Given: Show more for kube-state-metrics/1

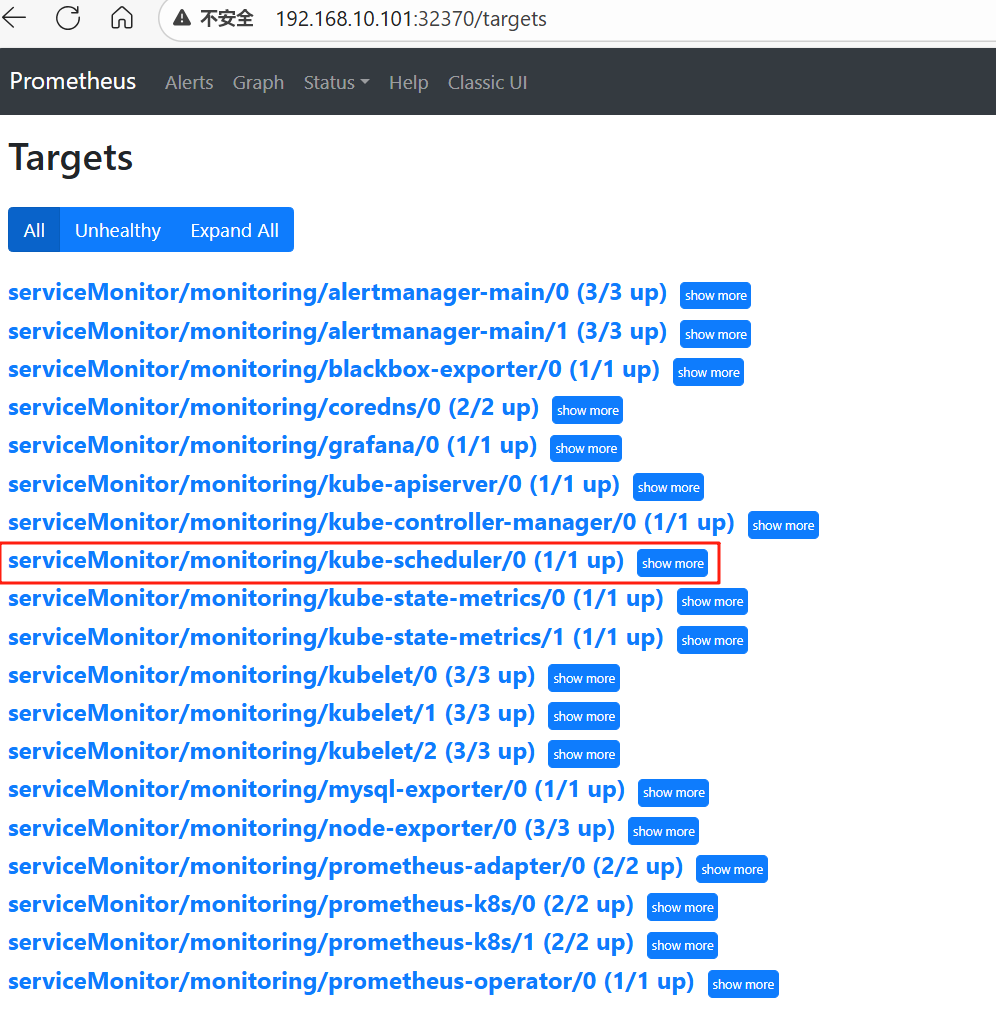Looking at the screenshot, I should click(712, 640).
